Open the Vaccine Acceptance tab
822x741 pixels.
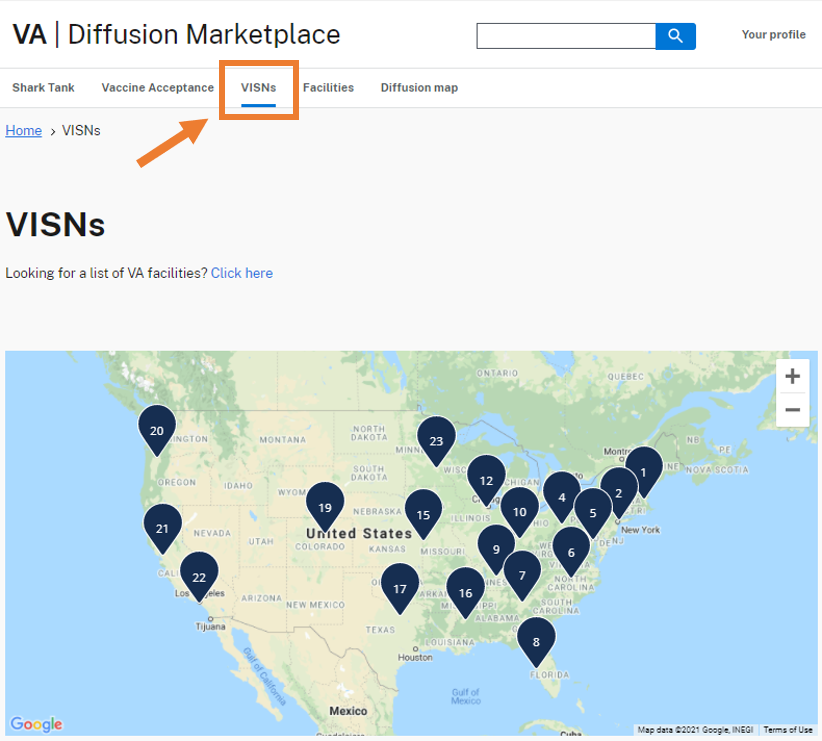click(158, 88)
